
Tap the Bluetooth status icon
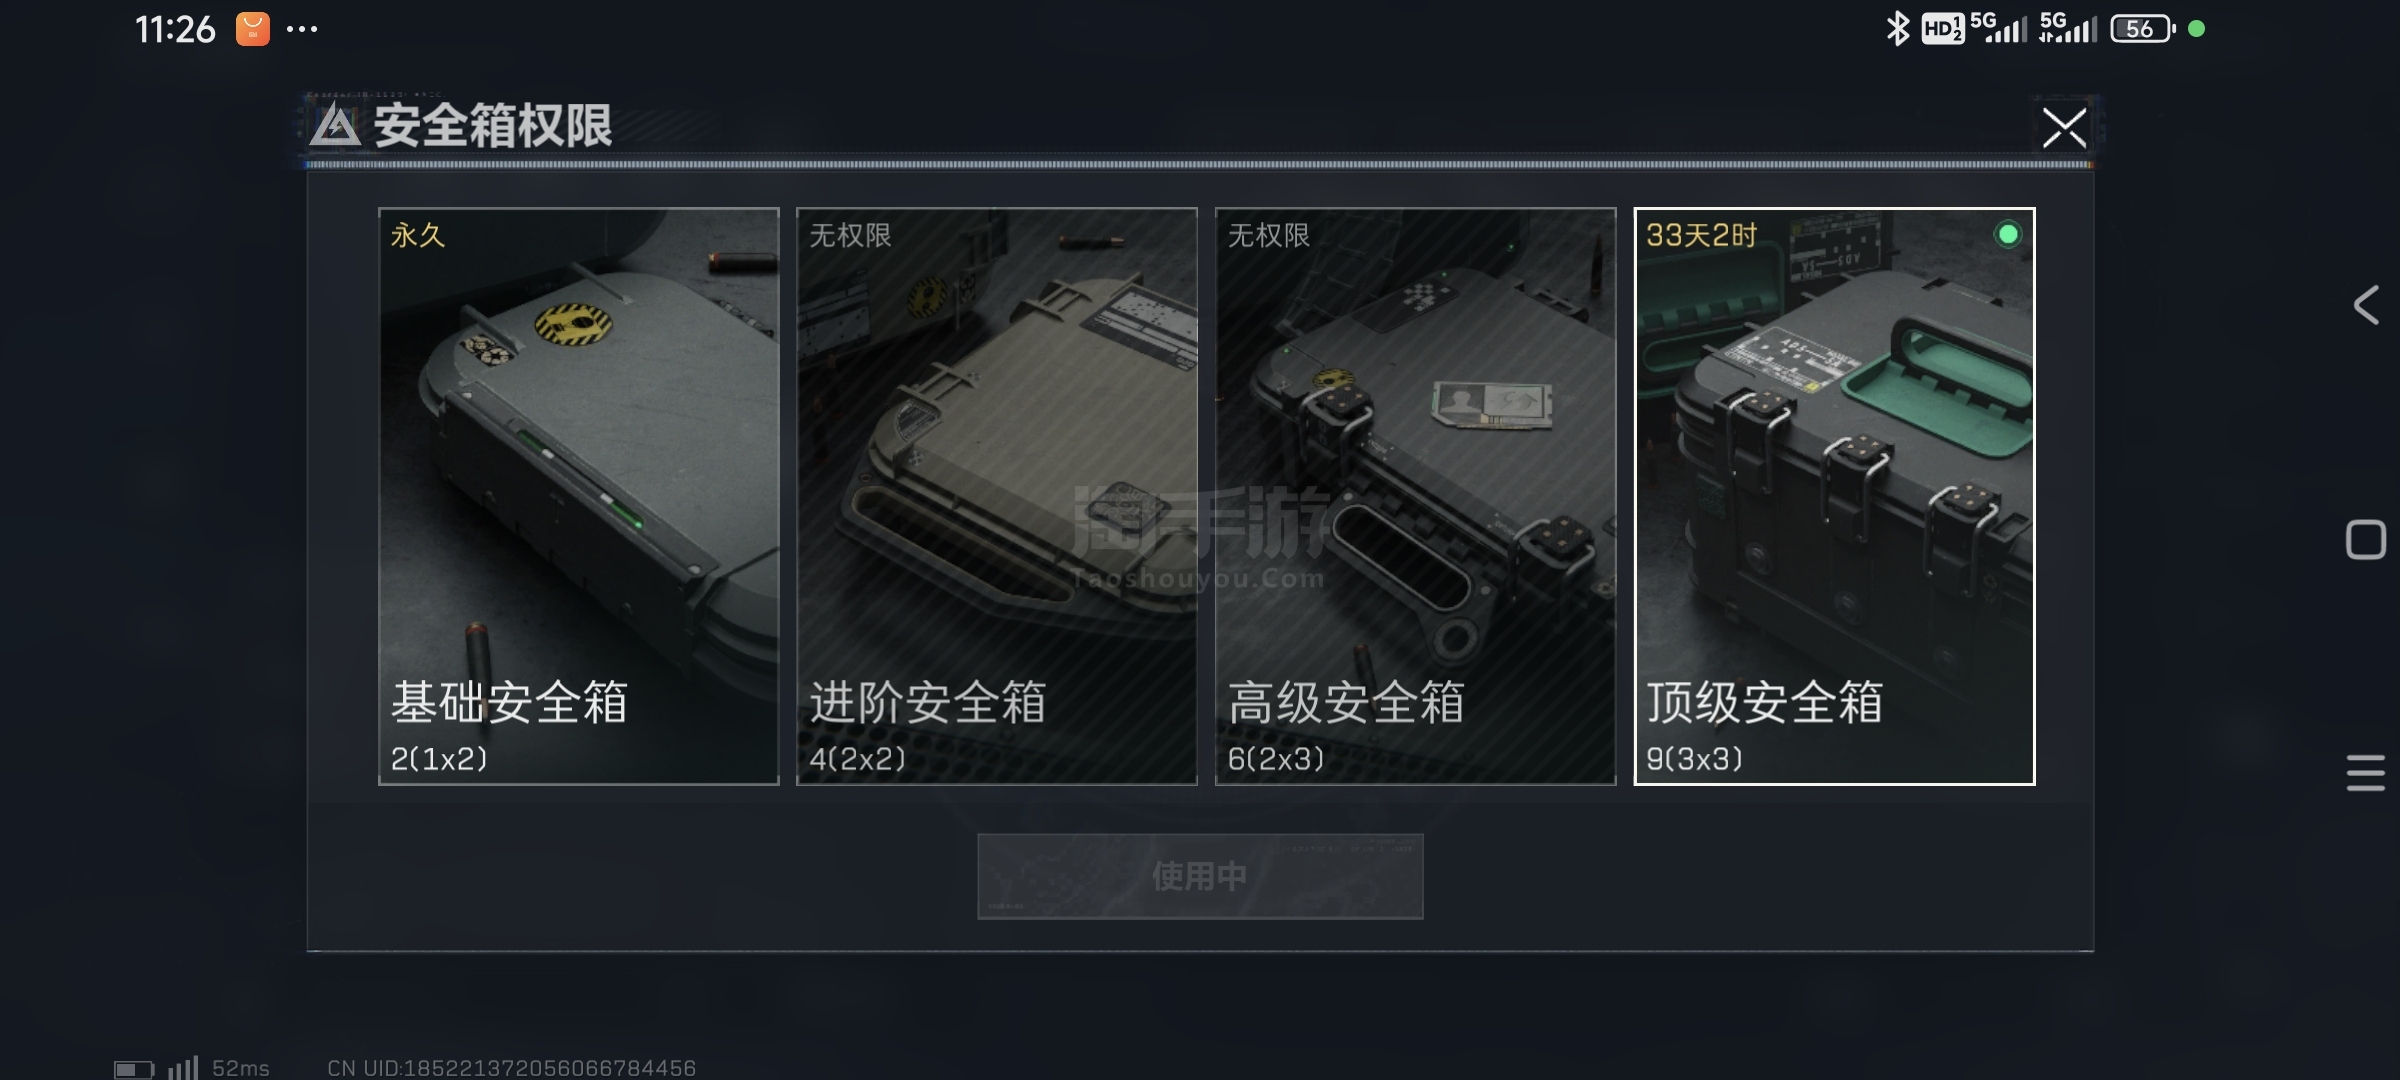(1897, 28)
